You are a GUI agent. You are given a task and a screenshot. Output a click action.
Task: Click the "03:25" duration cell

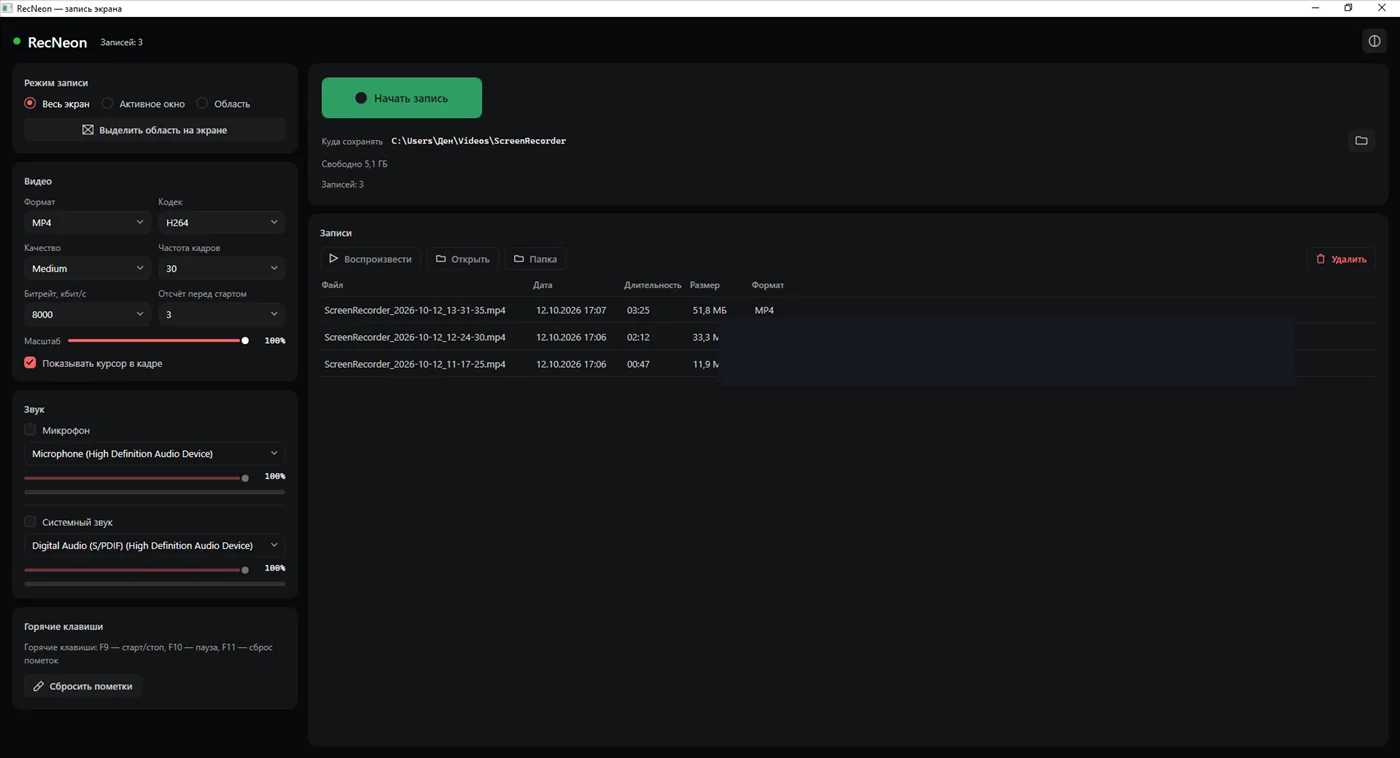pos(638,310)
